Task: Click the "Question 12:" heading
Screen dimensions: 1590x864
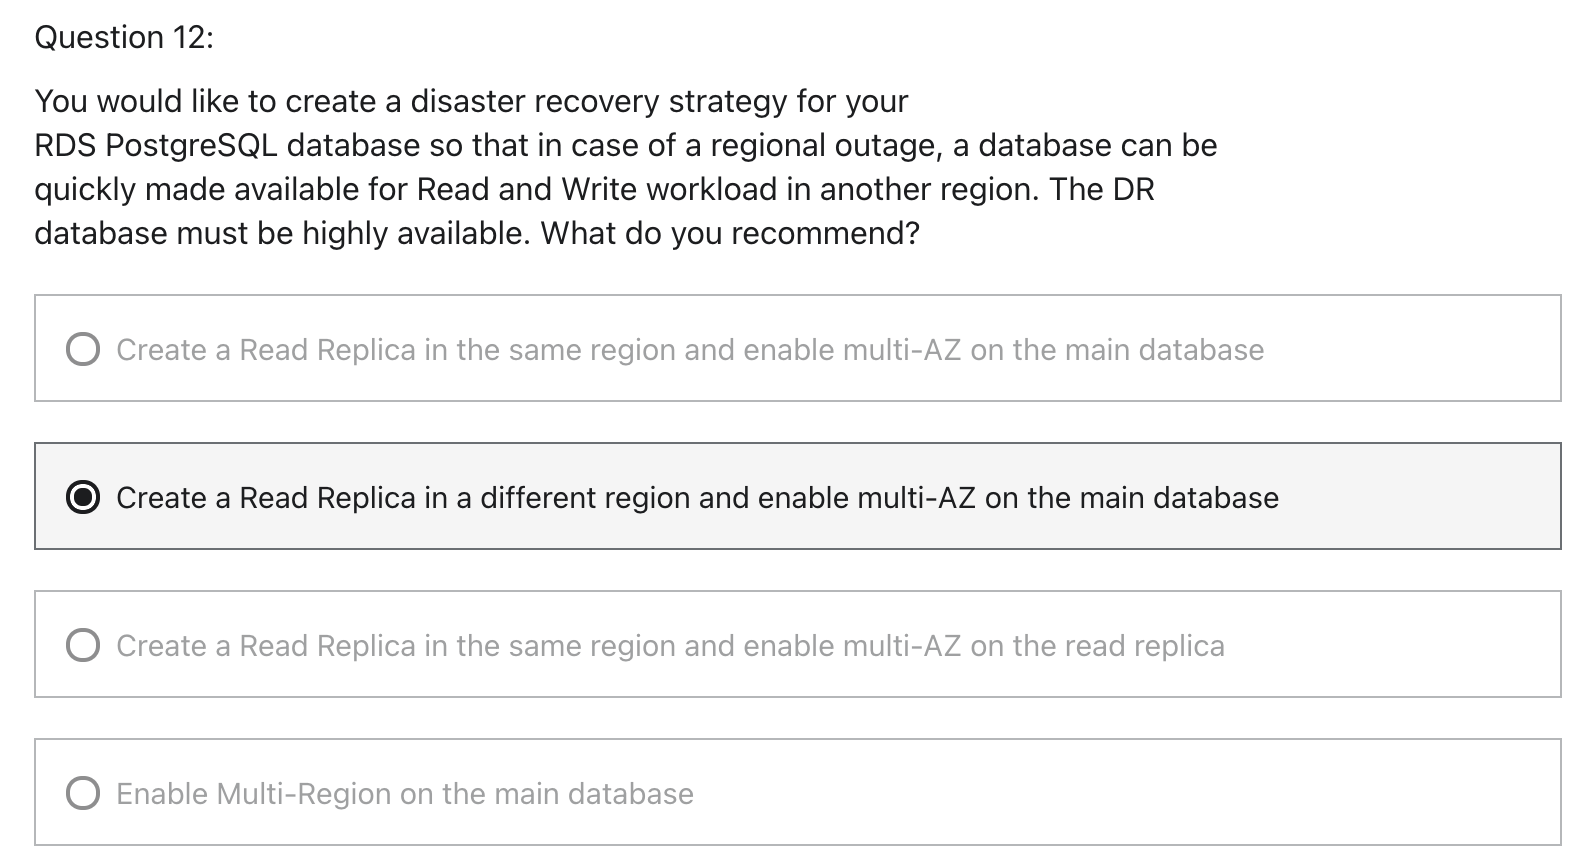Action: coord(124,37)
